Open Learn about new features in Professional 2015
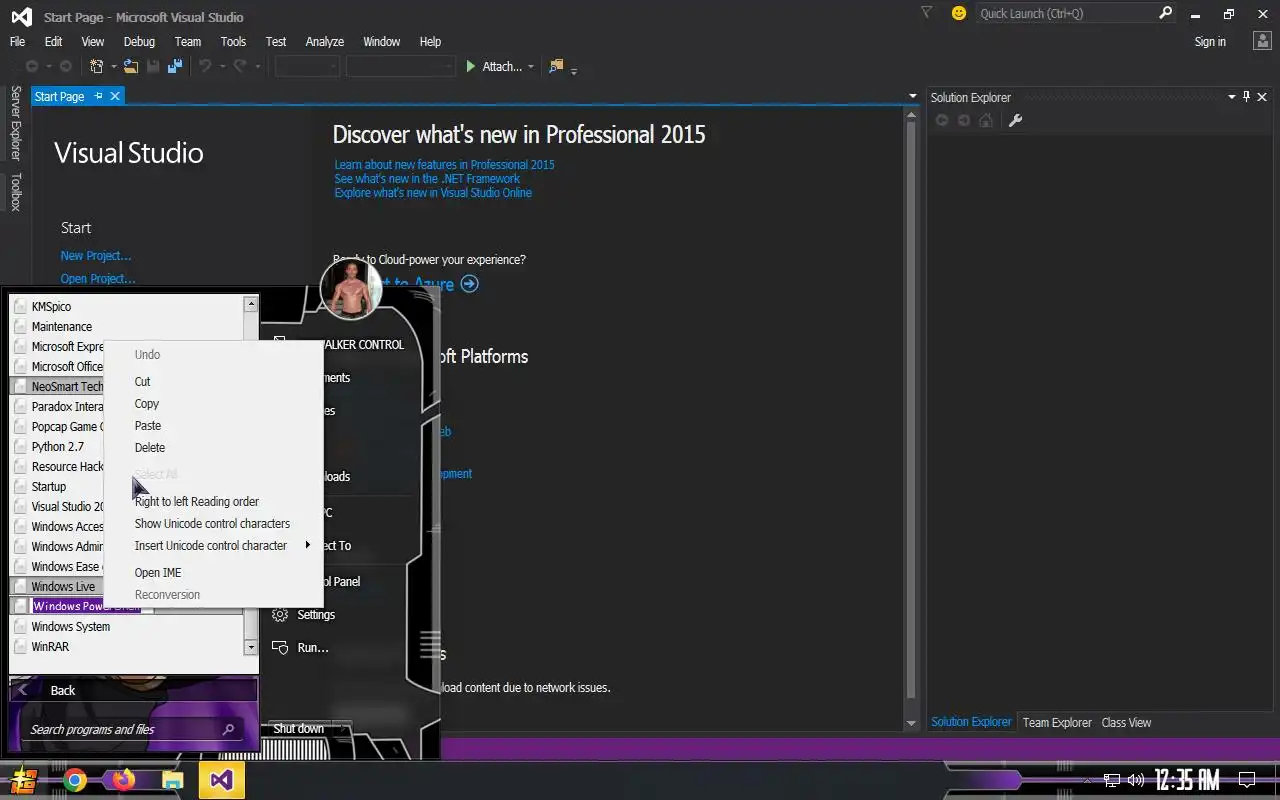The image size is (1280, 800). [x=444, y=165]
